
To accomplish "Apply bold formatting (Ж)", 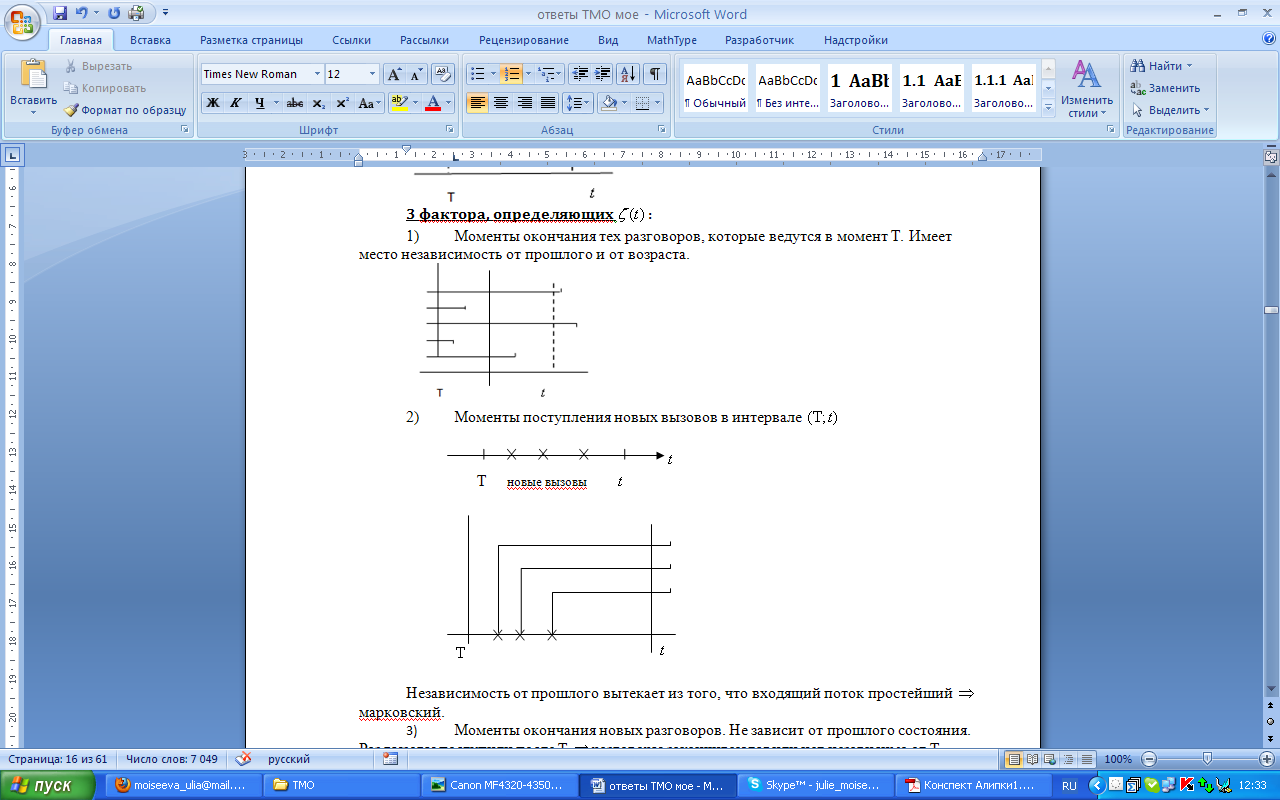I will [213, 103].
